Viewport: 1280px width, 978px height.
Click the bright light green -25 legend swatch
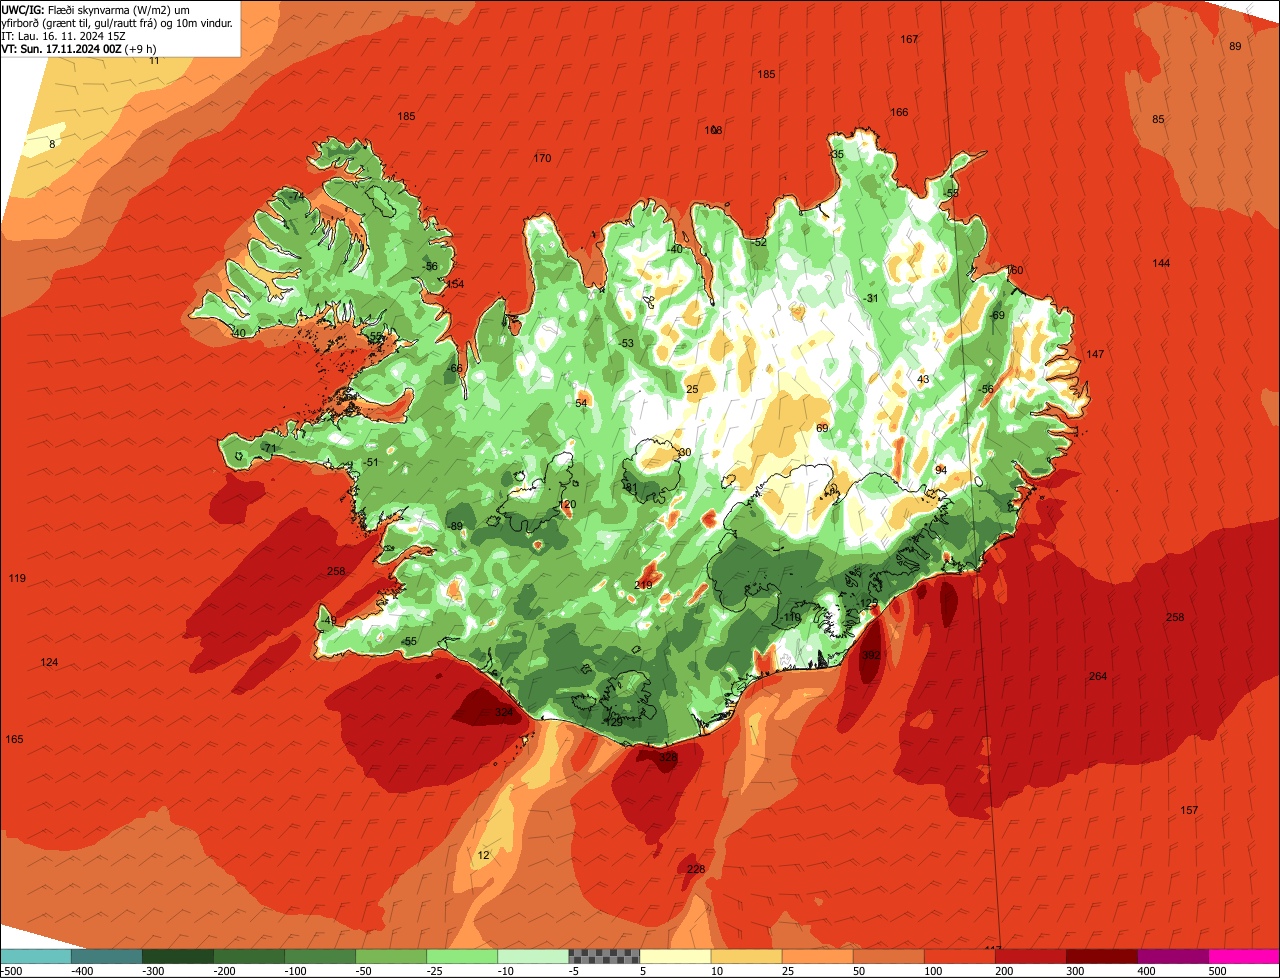coord(462,956)
